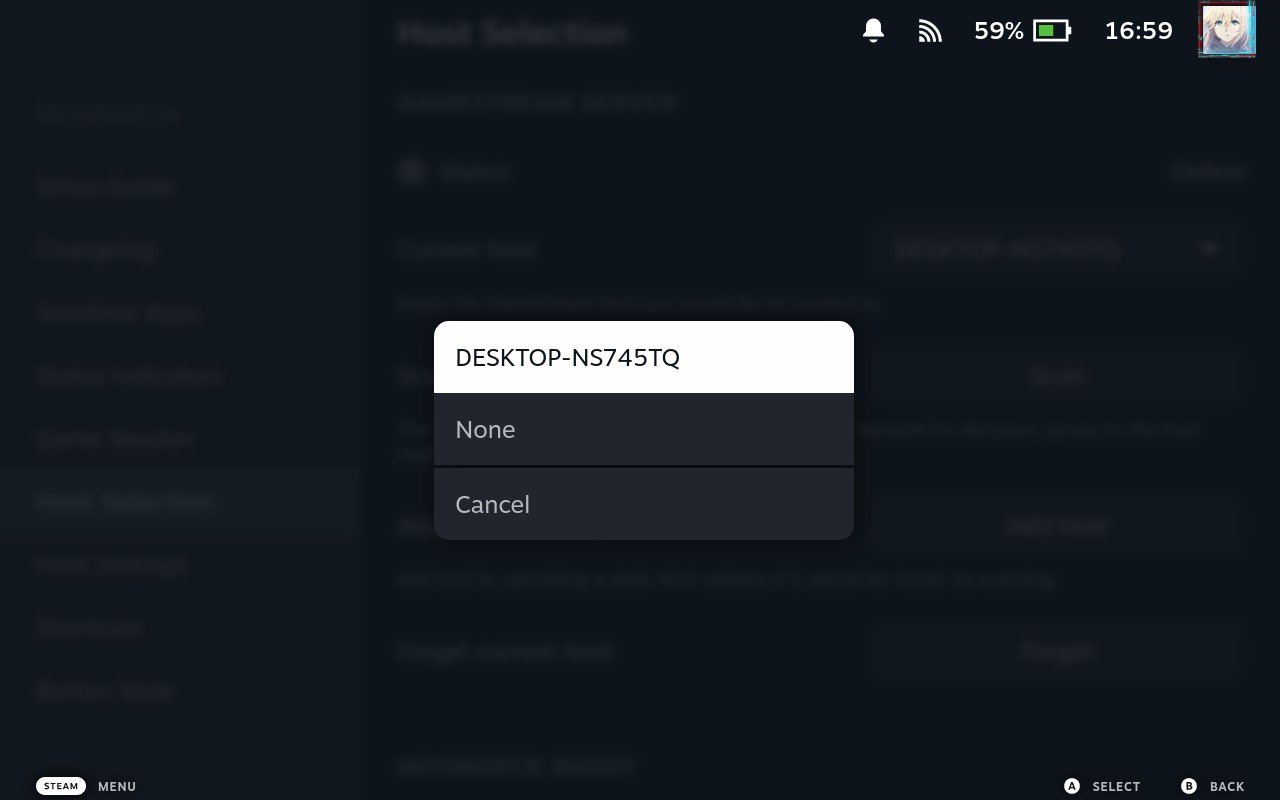Click the dimmed Scan button
The image size is (1280, 800).
(1056, 376)
